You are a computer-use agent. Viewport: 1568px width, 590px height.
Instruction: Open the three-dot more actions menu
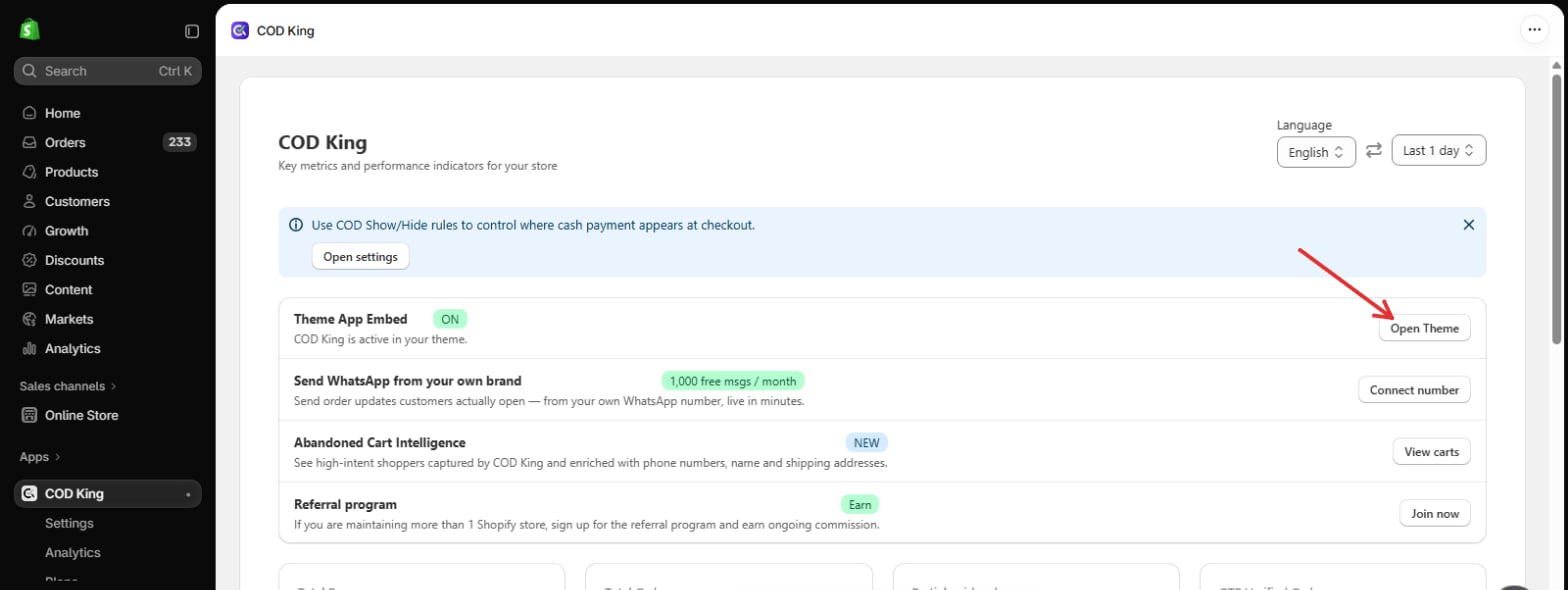(x=1534, y=30)
